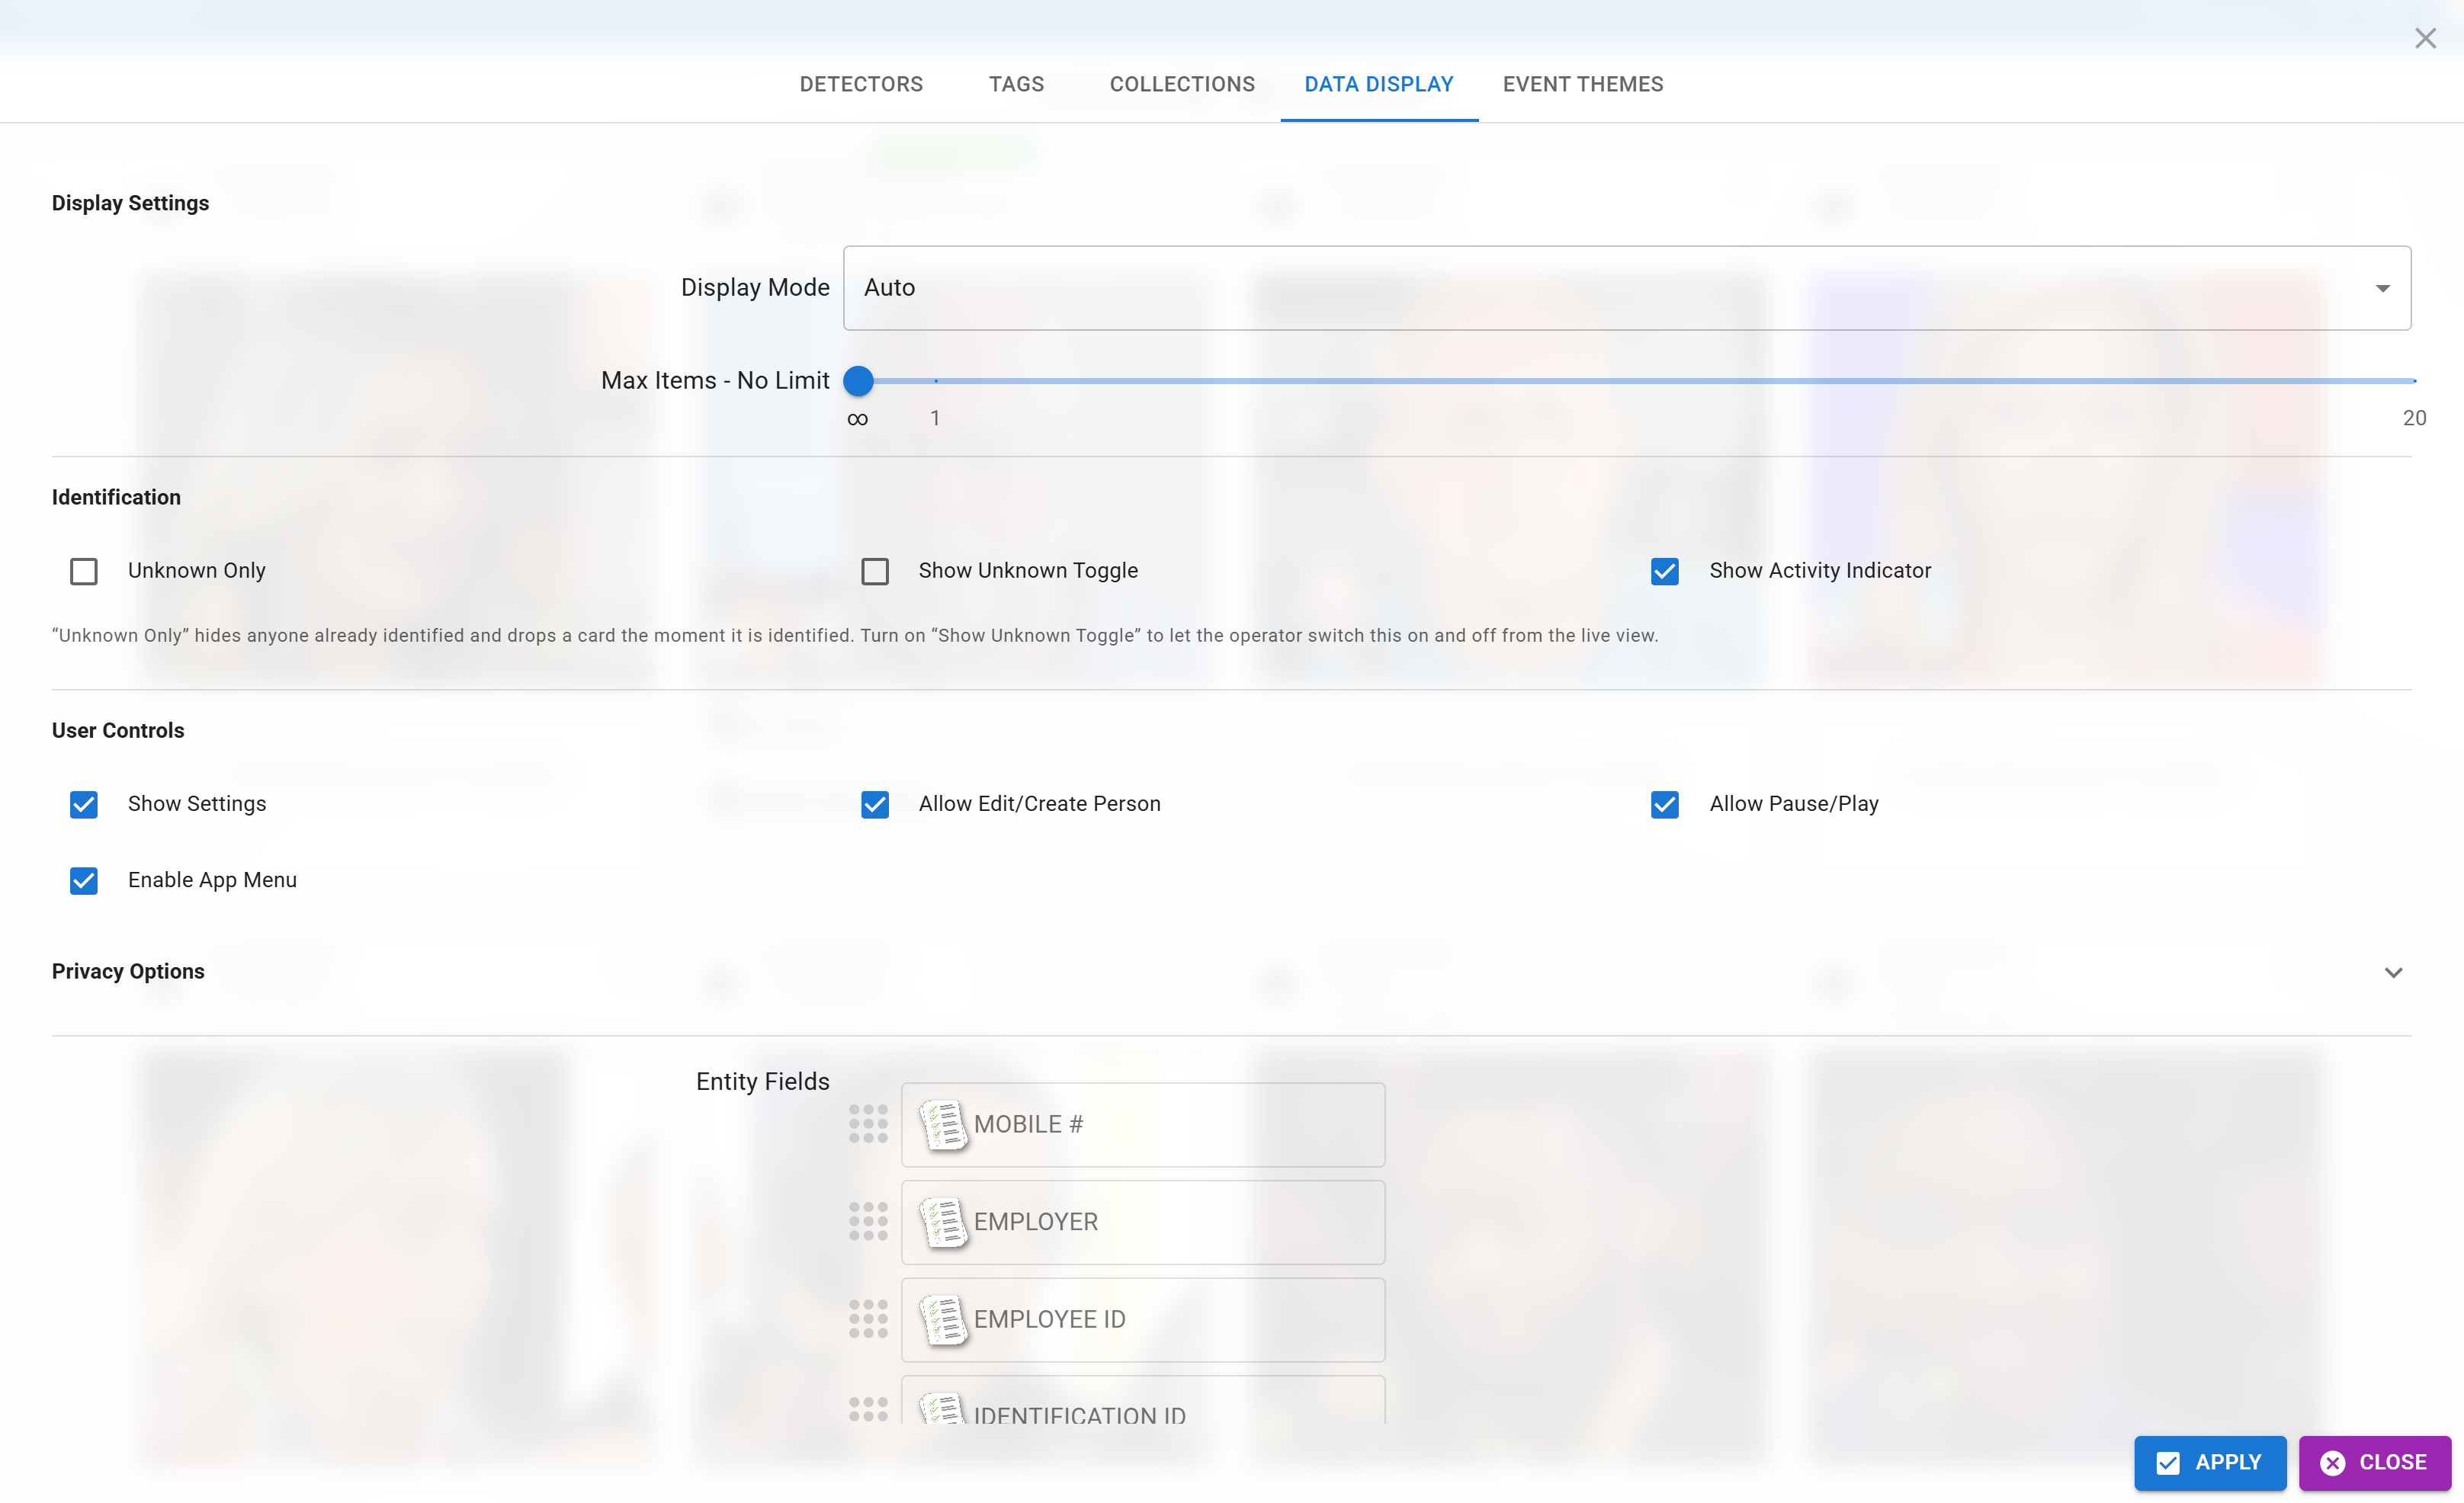Viewport: 2464px width, 1503px height.
Task: Click the drag handle beside MOBILE # field
Action: pos(868,1124)
